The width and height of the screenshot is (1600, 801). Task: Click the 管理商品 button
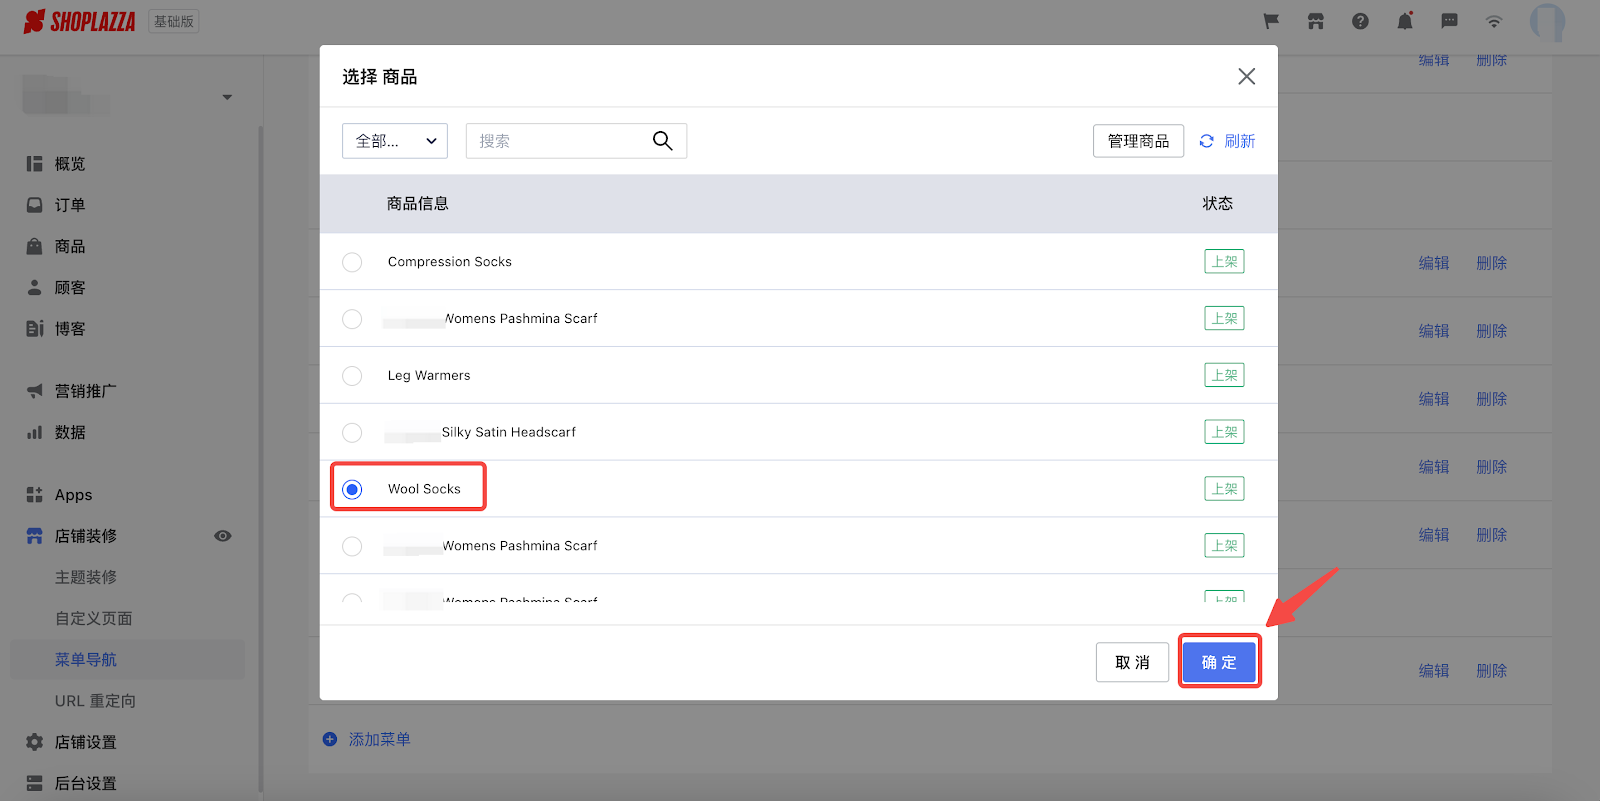pos(1138,141)
